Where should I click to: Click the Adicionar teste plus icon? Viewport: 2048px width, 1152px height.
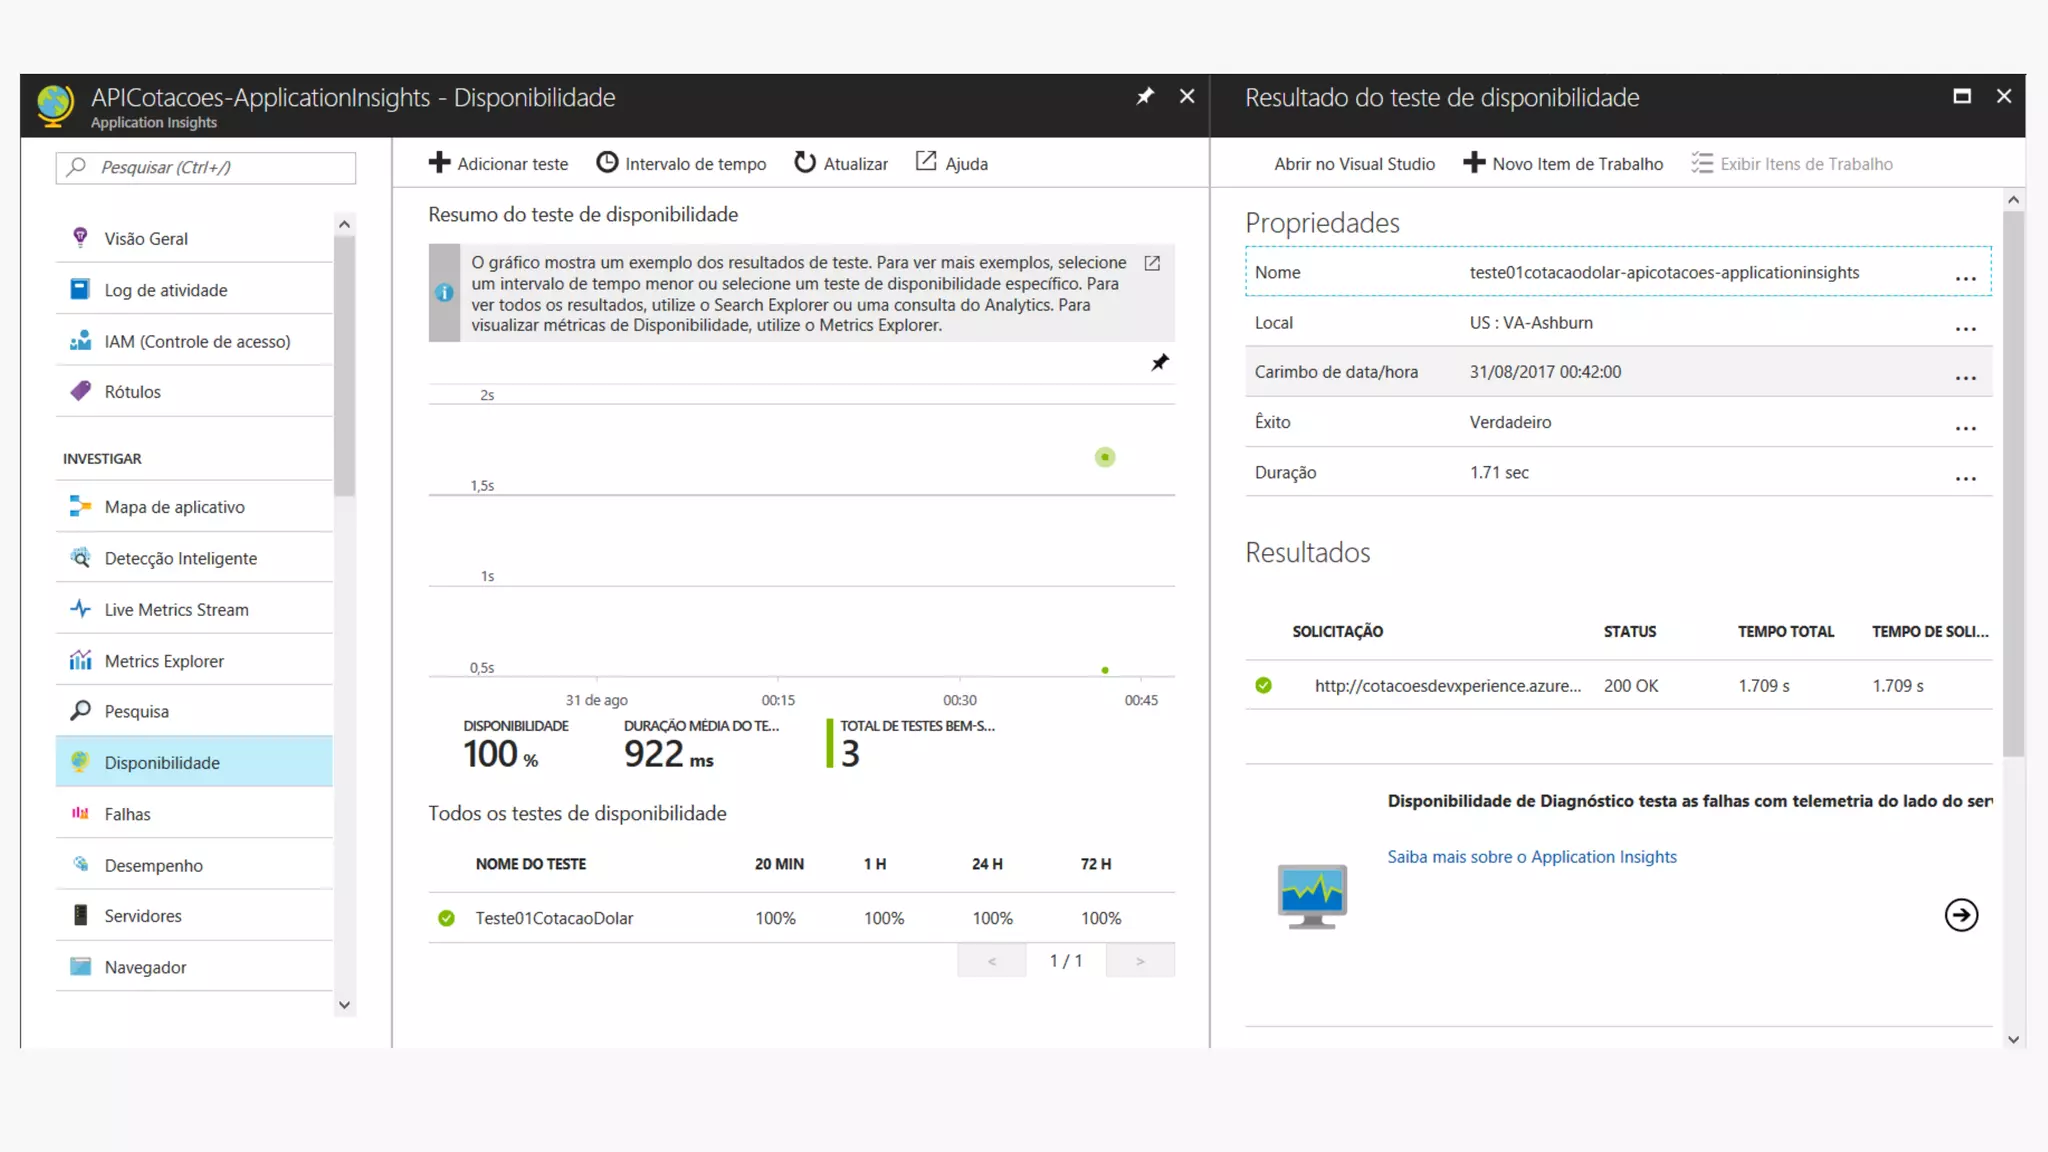(439, 163)
